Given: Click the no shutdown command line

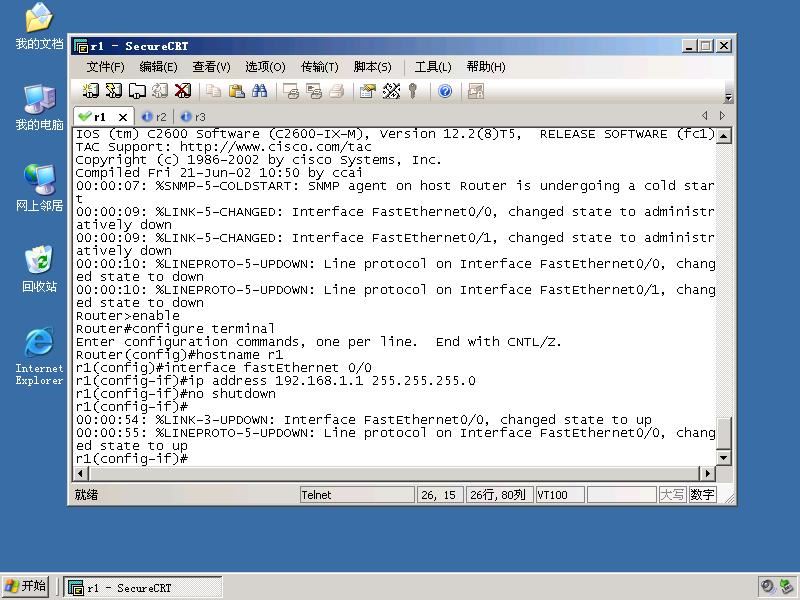Looking at the screenshot, I should pyautogui.click(x=176, y=394).
